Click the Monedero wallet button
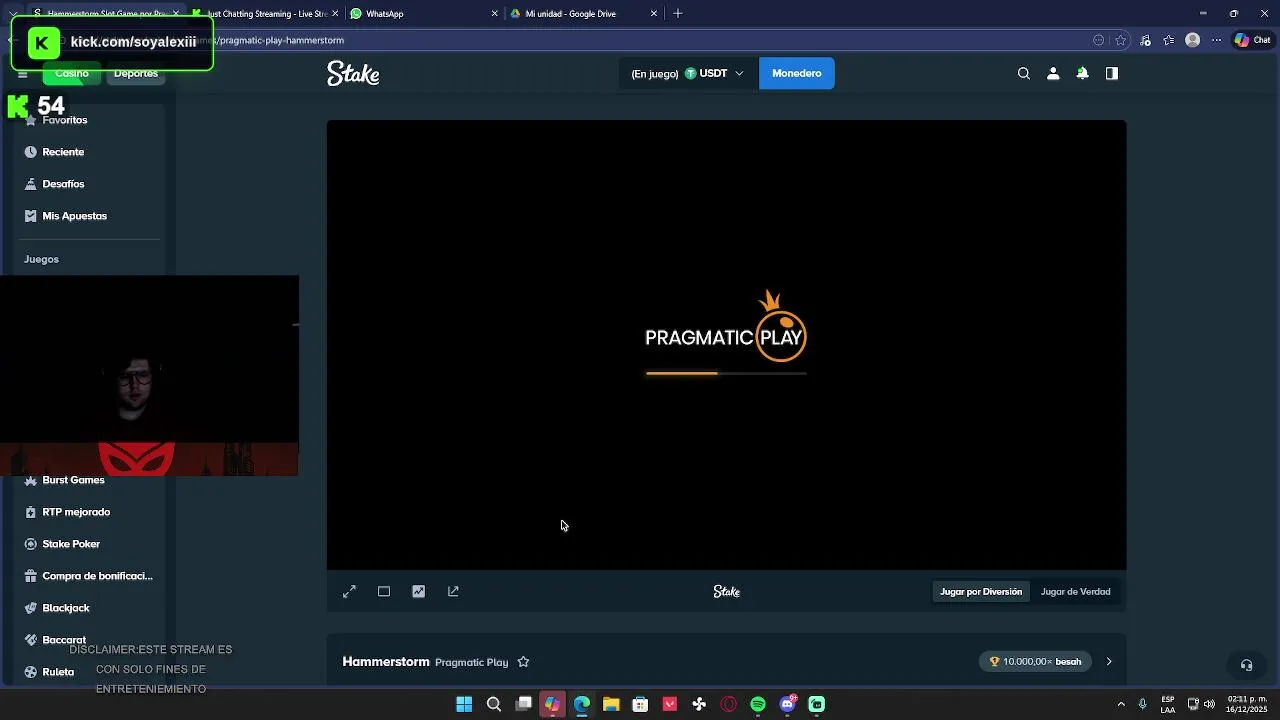Image resolution: width=1280 pixels, height=720 pixels. pos(796,73)
